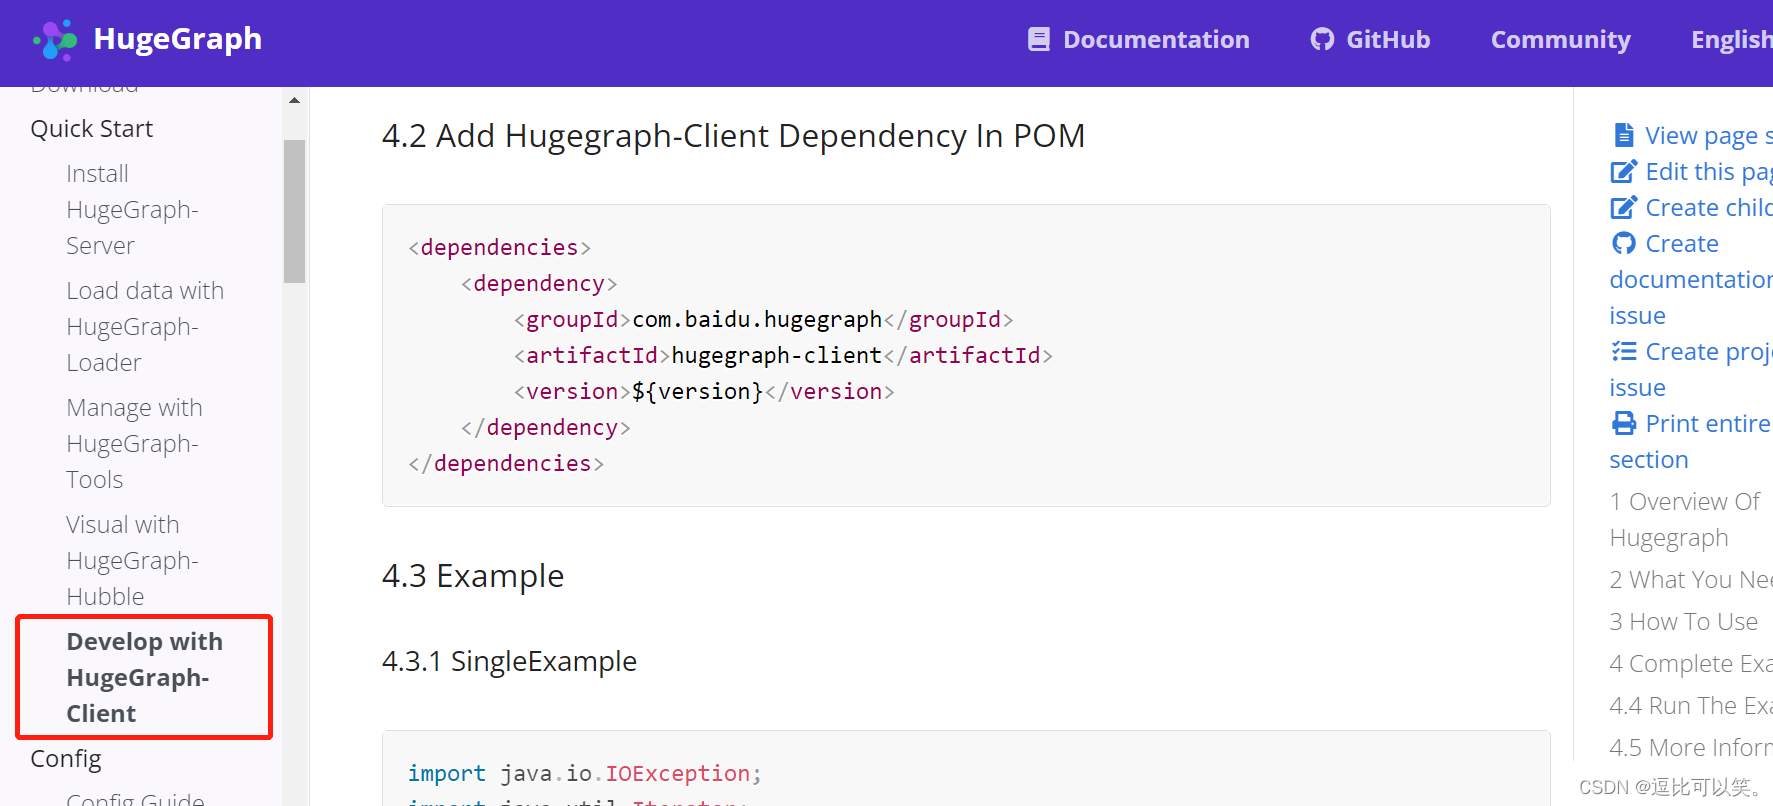Click the View page source file icon

point(1624,135)
